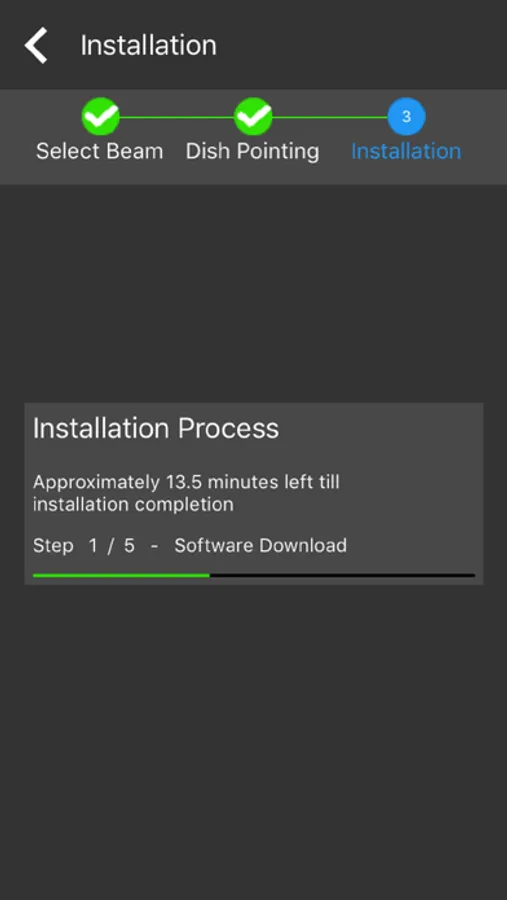Select the Select Beam step label
The width and height of the screenshot is (507, 900).
click(99, 152)
